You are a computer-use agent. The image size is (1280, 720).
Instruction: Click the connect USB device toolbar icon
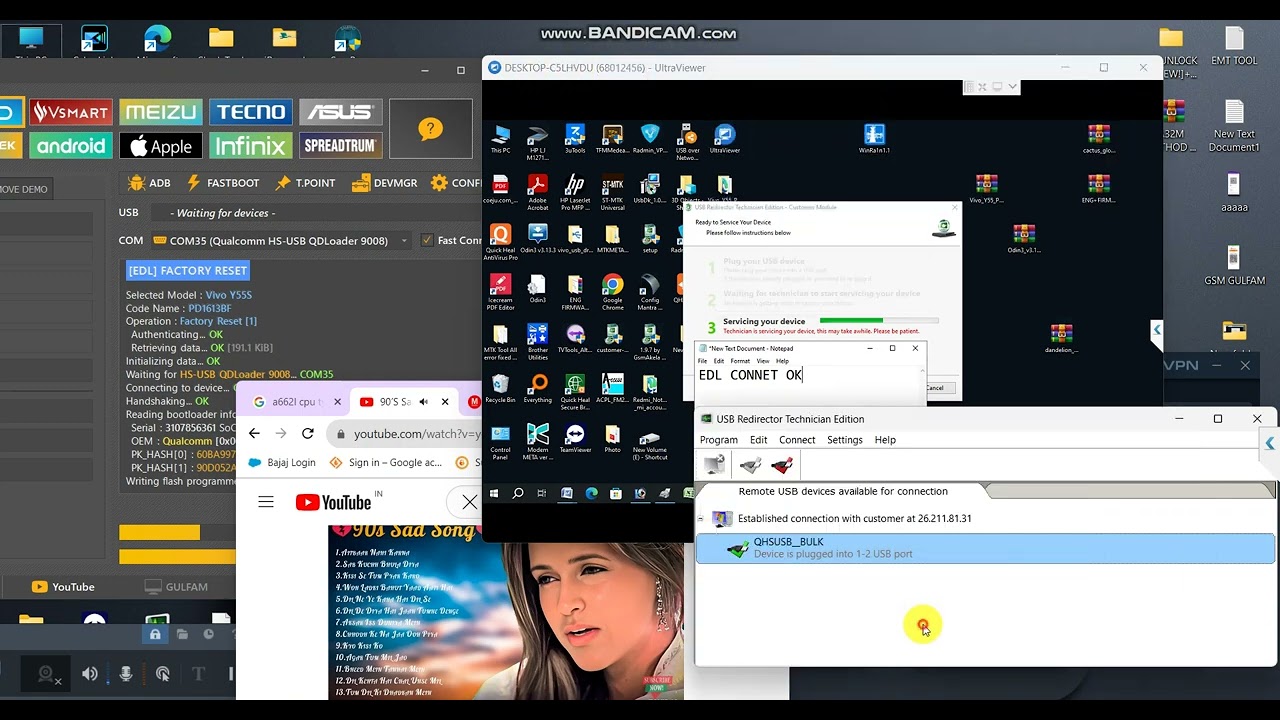[x=751, y=465]
